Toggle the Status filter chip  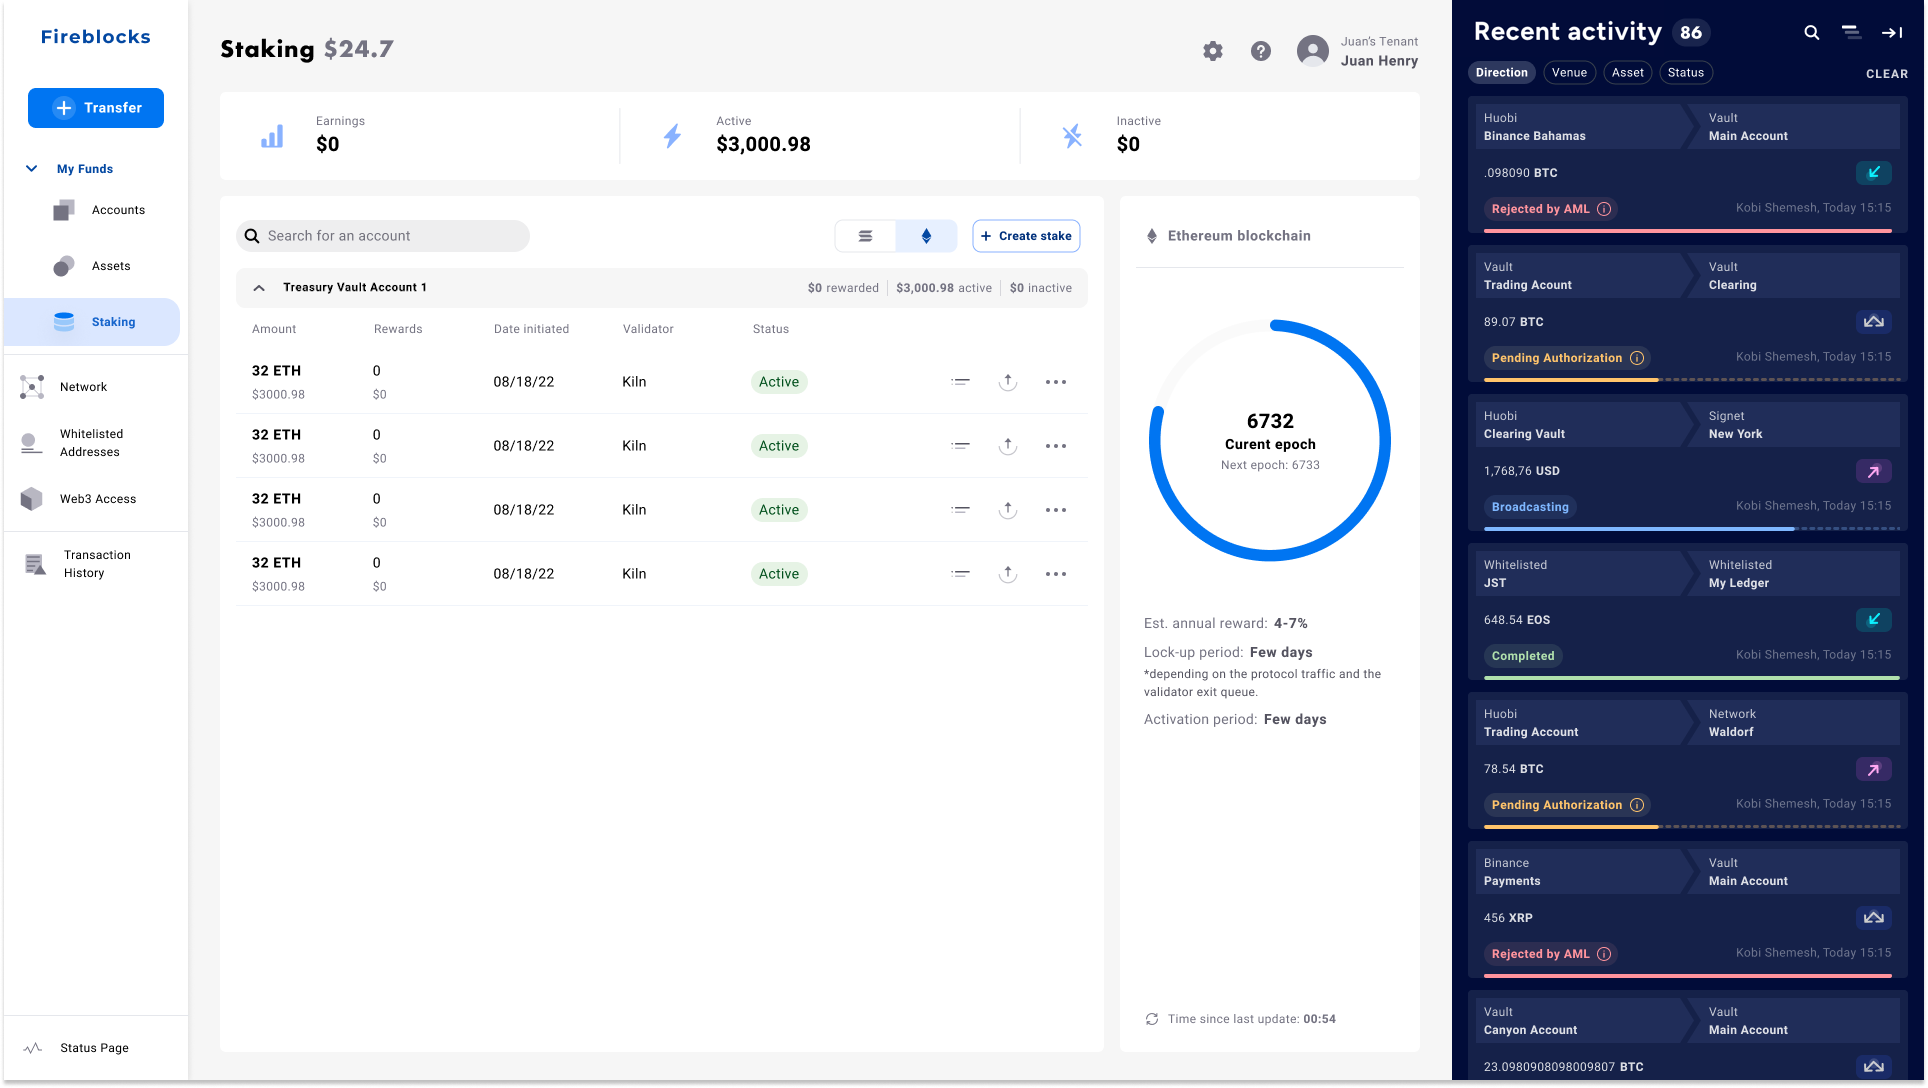point(1686,73)
